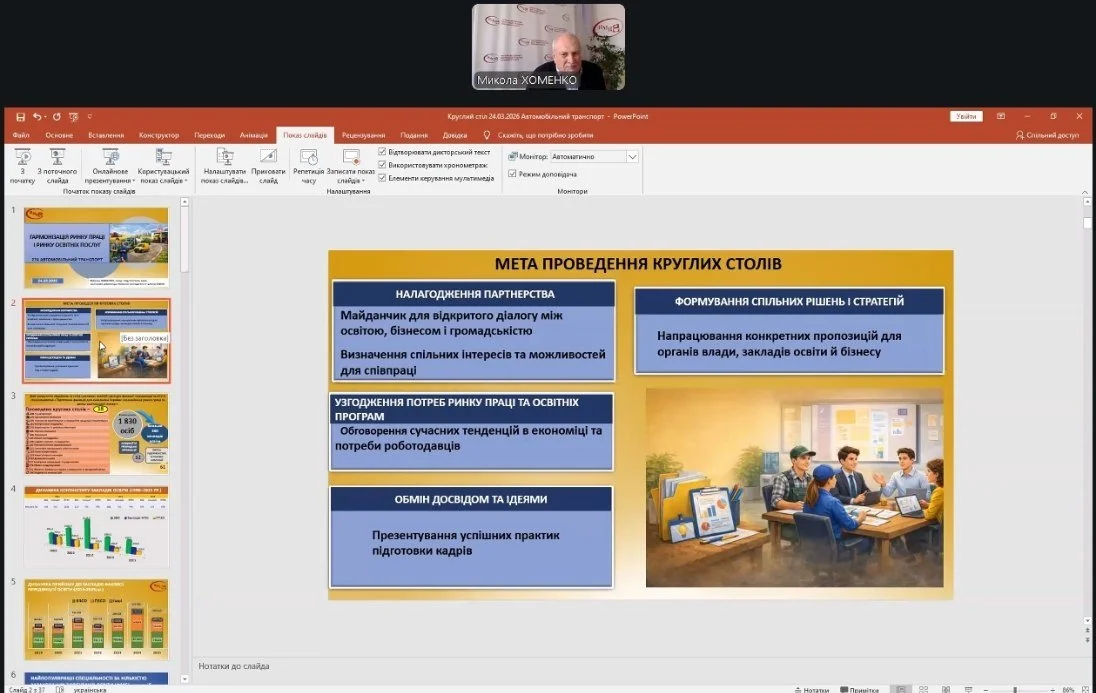Screen dimensions: 1096x693
Task: Toggle Notes pane with 'Нотатки' in status bar
Action: pos(812,690)
